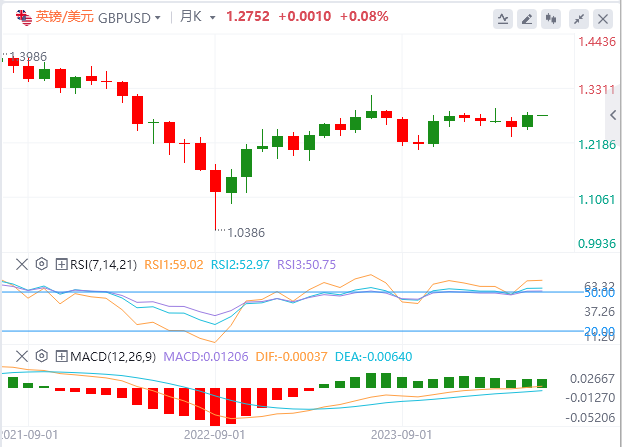Click the 1.3311 price axis label

pos(597,90)
